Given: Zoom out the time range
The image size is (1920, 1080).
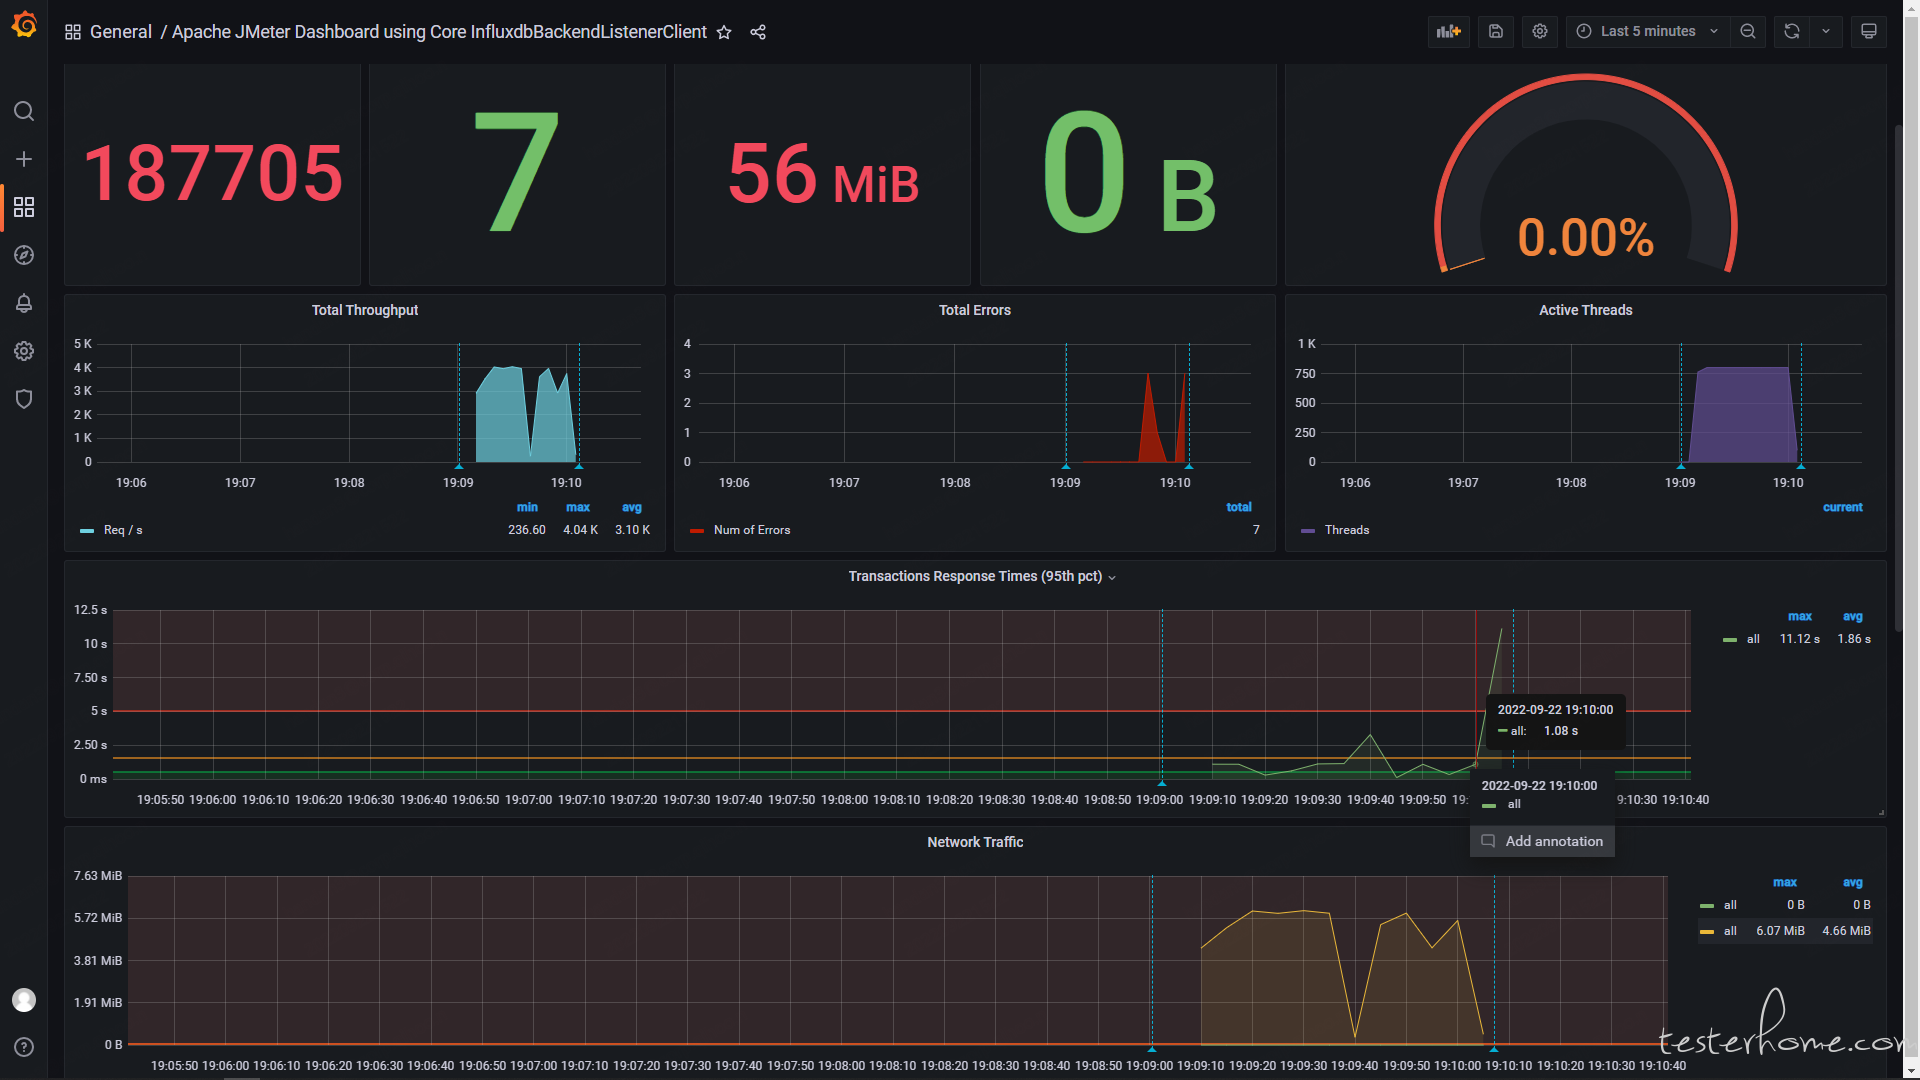Looking at the screenshot, I should pos(1748,32).
